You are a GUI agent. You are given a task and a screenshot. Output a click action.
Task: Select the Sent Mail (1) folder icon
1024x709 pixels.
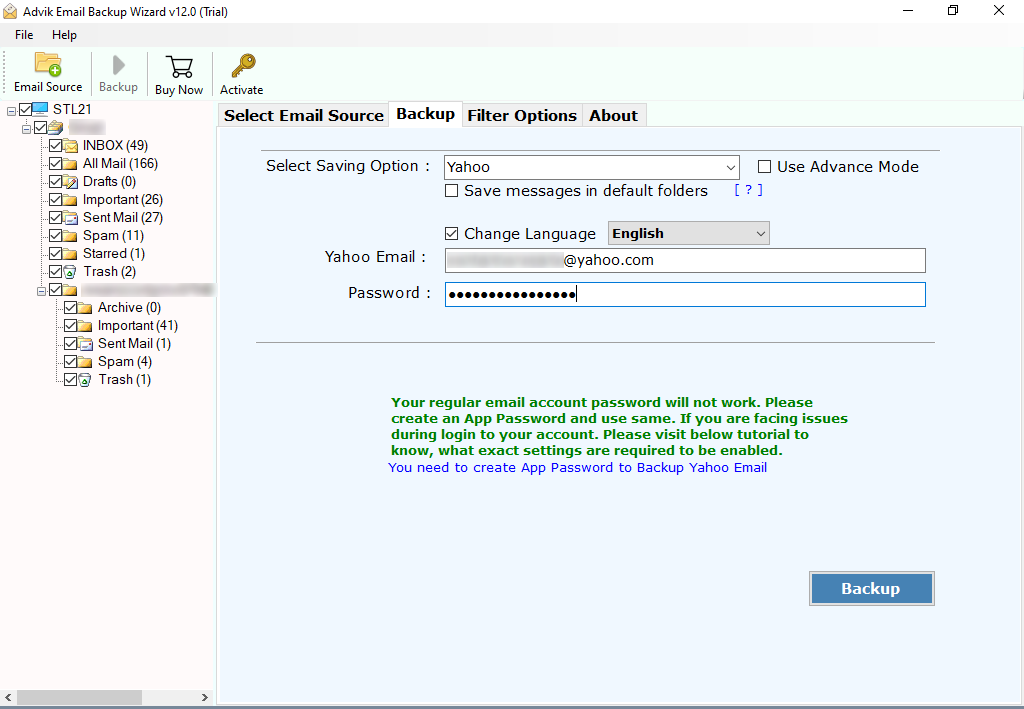click(85, 343)
